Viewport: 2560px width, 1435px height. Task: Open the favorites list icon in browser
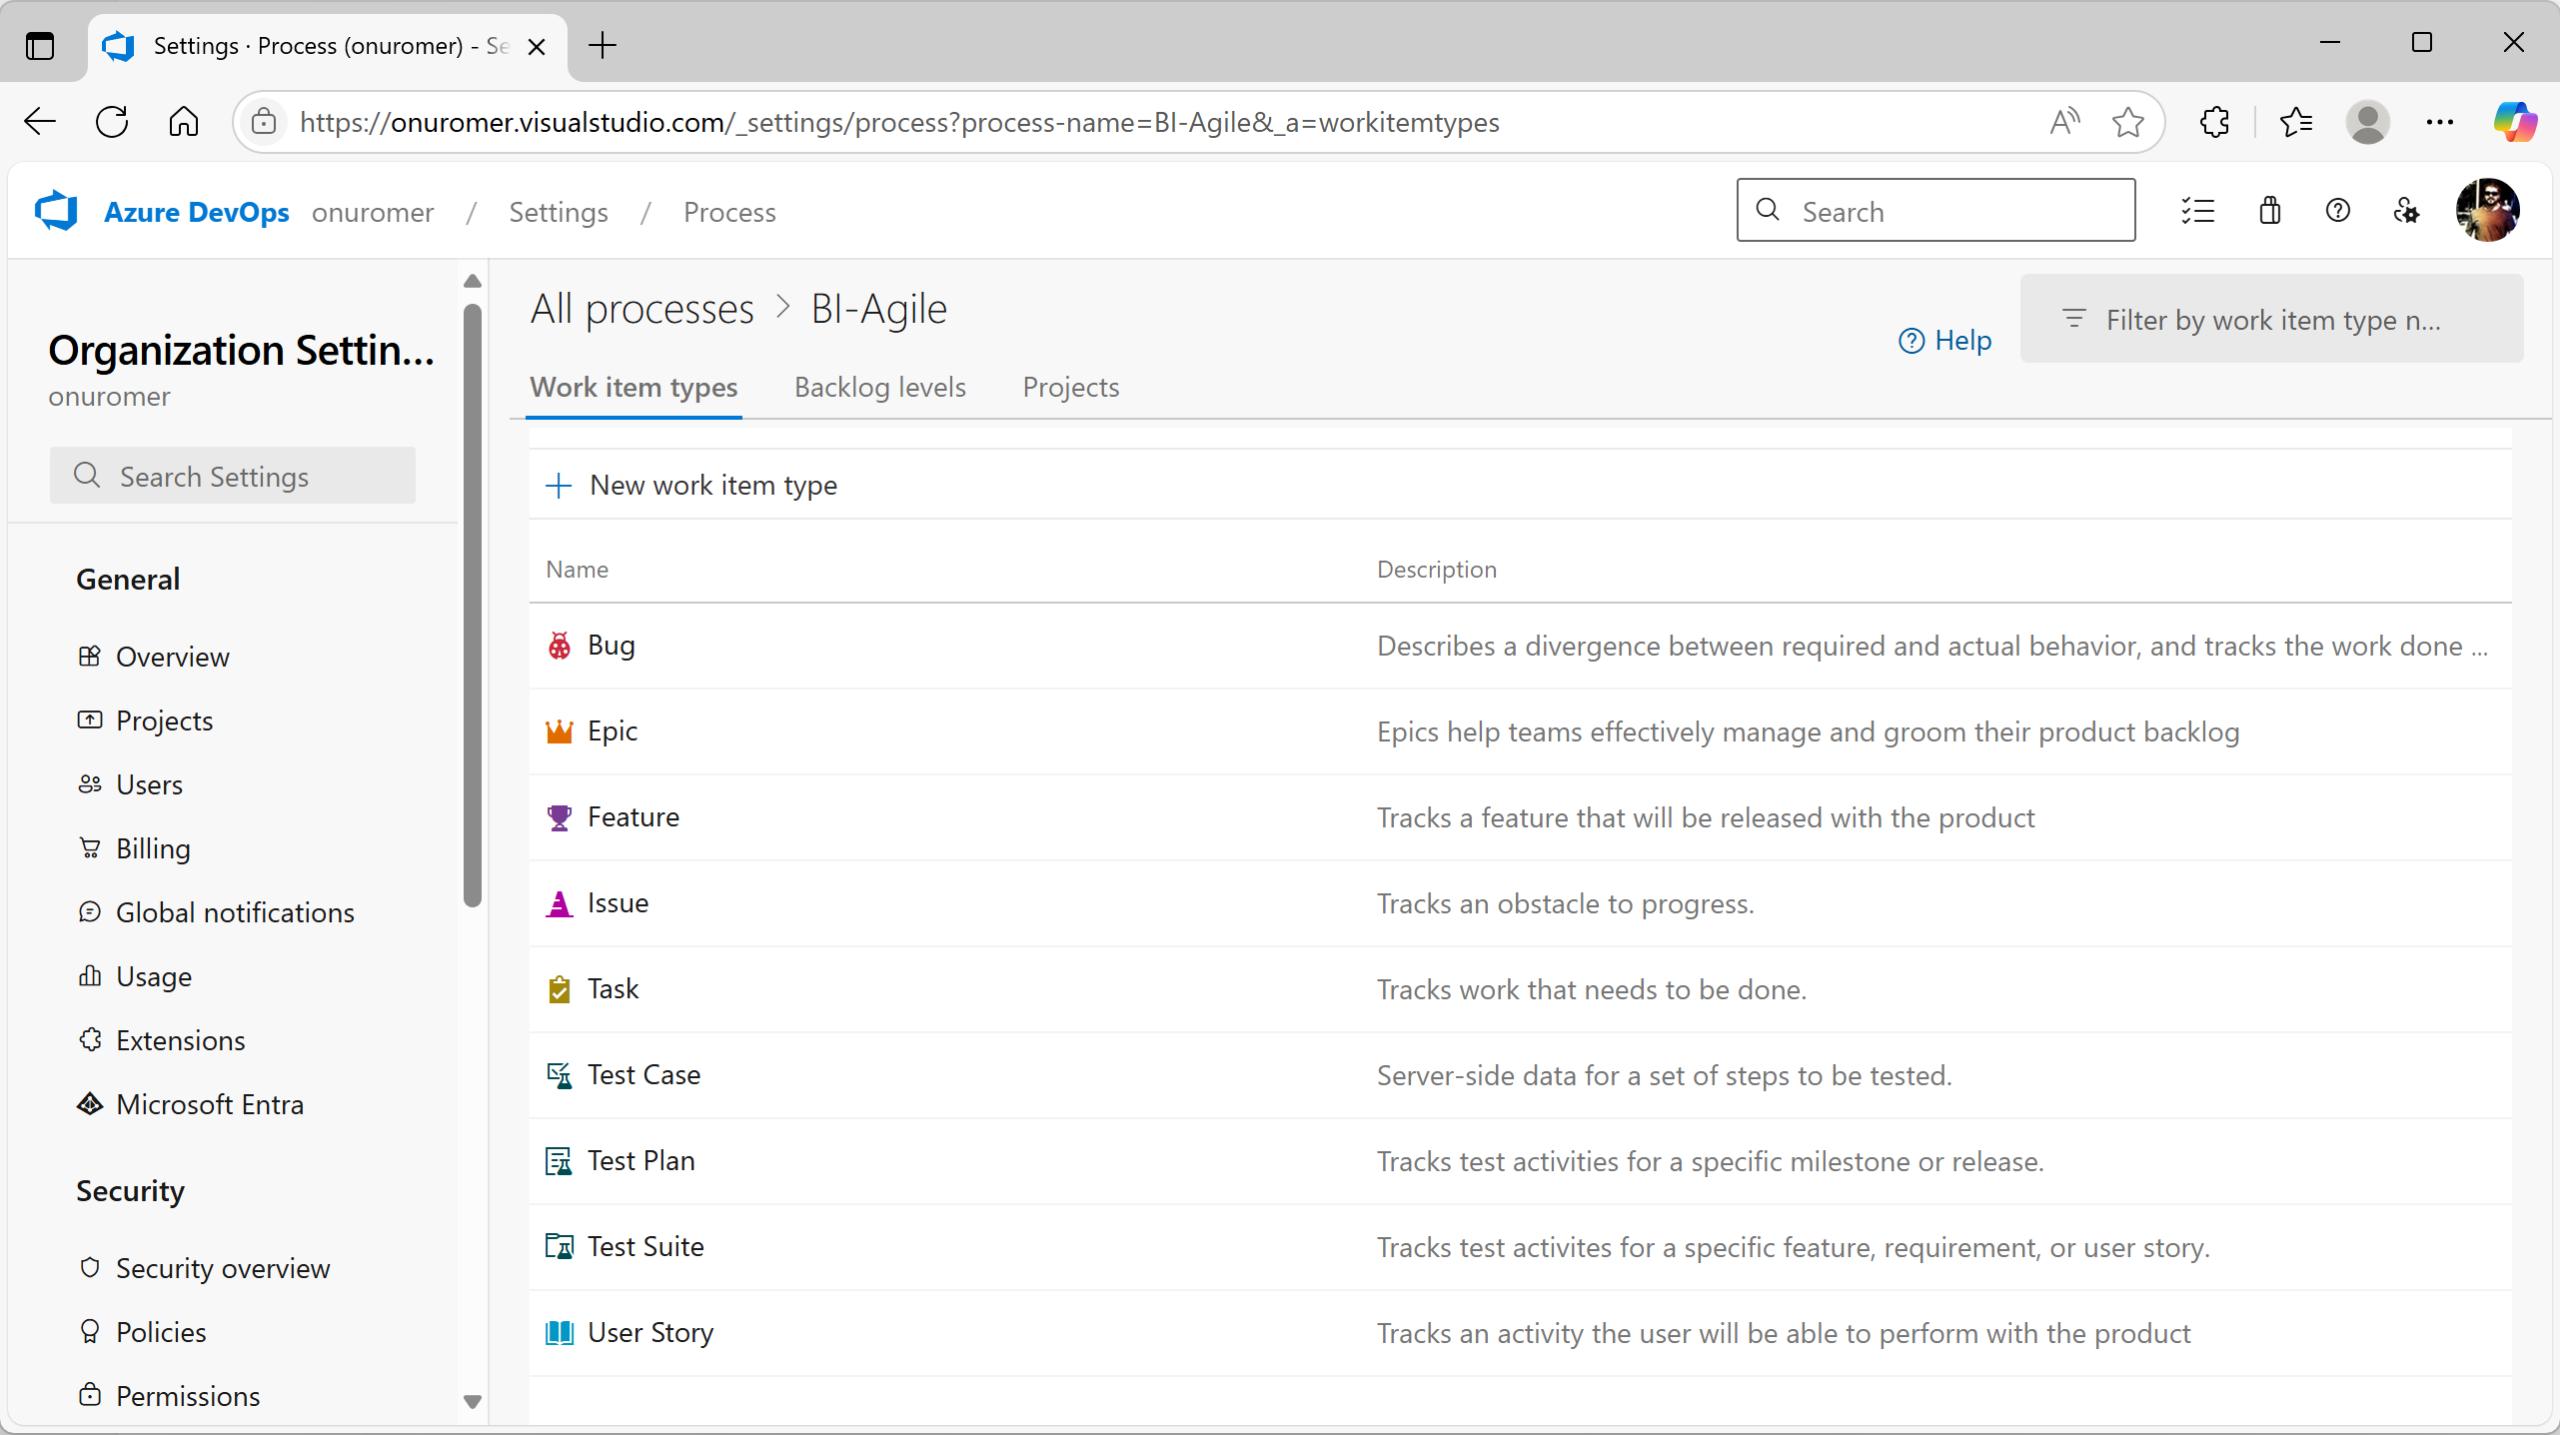[2296, 122]
